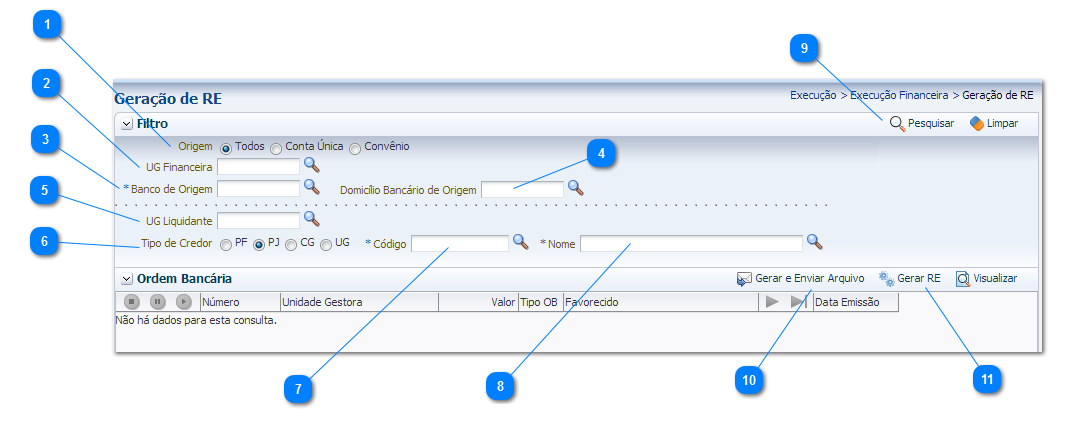Click the UG Financeira search magnifier icon

(311, 166)
